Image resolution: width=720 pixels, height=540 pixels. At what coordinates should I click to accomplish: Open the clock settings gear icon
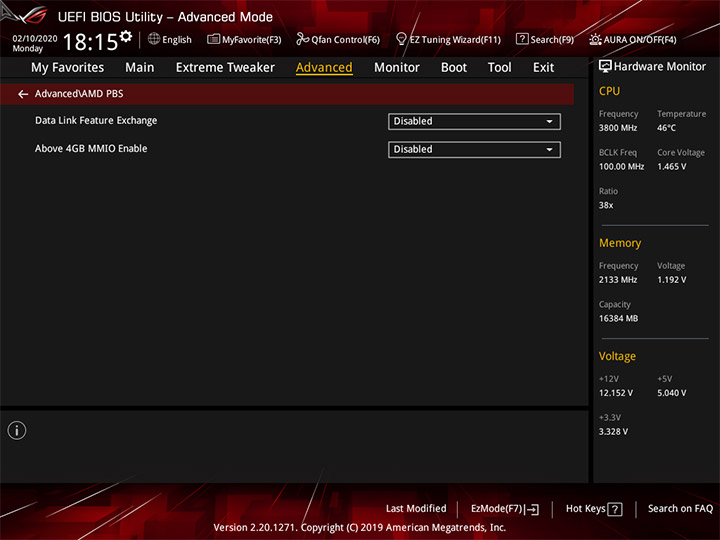pyautogui.click(x=125, y=36)
